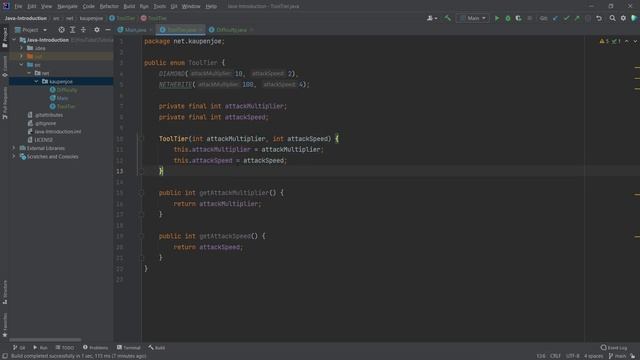Expand the .idea folder node
Image resolution: width=640 pixels, height=360 pixels.
pos(22,48)
